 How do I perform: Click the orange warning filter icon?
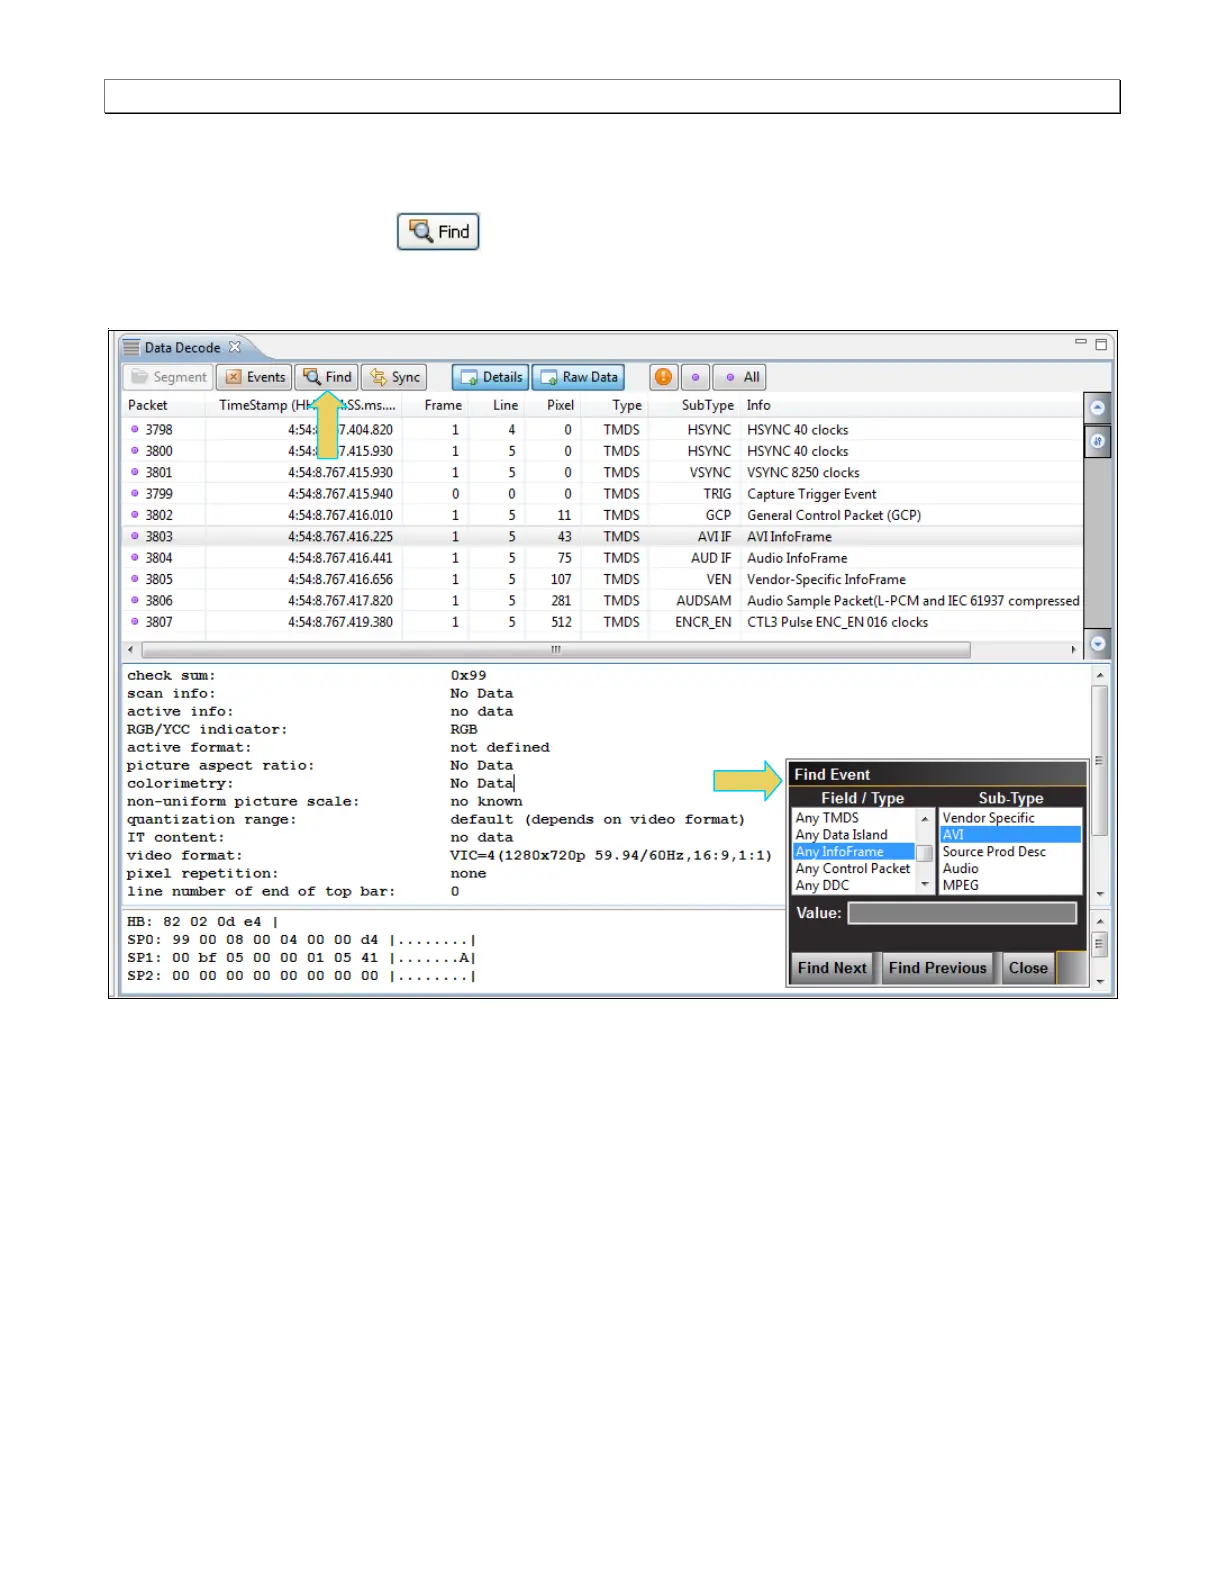[663, 377]
